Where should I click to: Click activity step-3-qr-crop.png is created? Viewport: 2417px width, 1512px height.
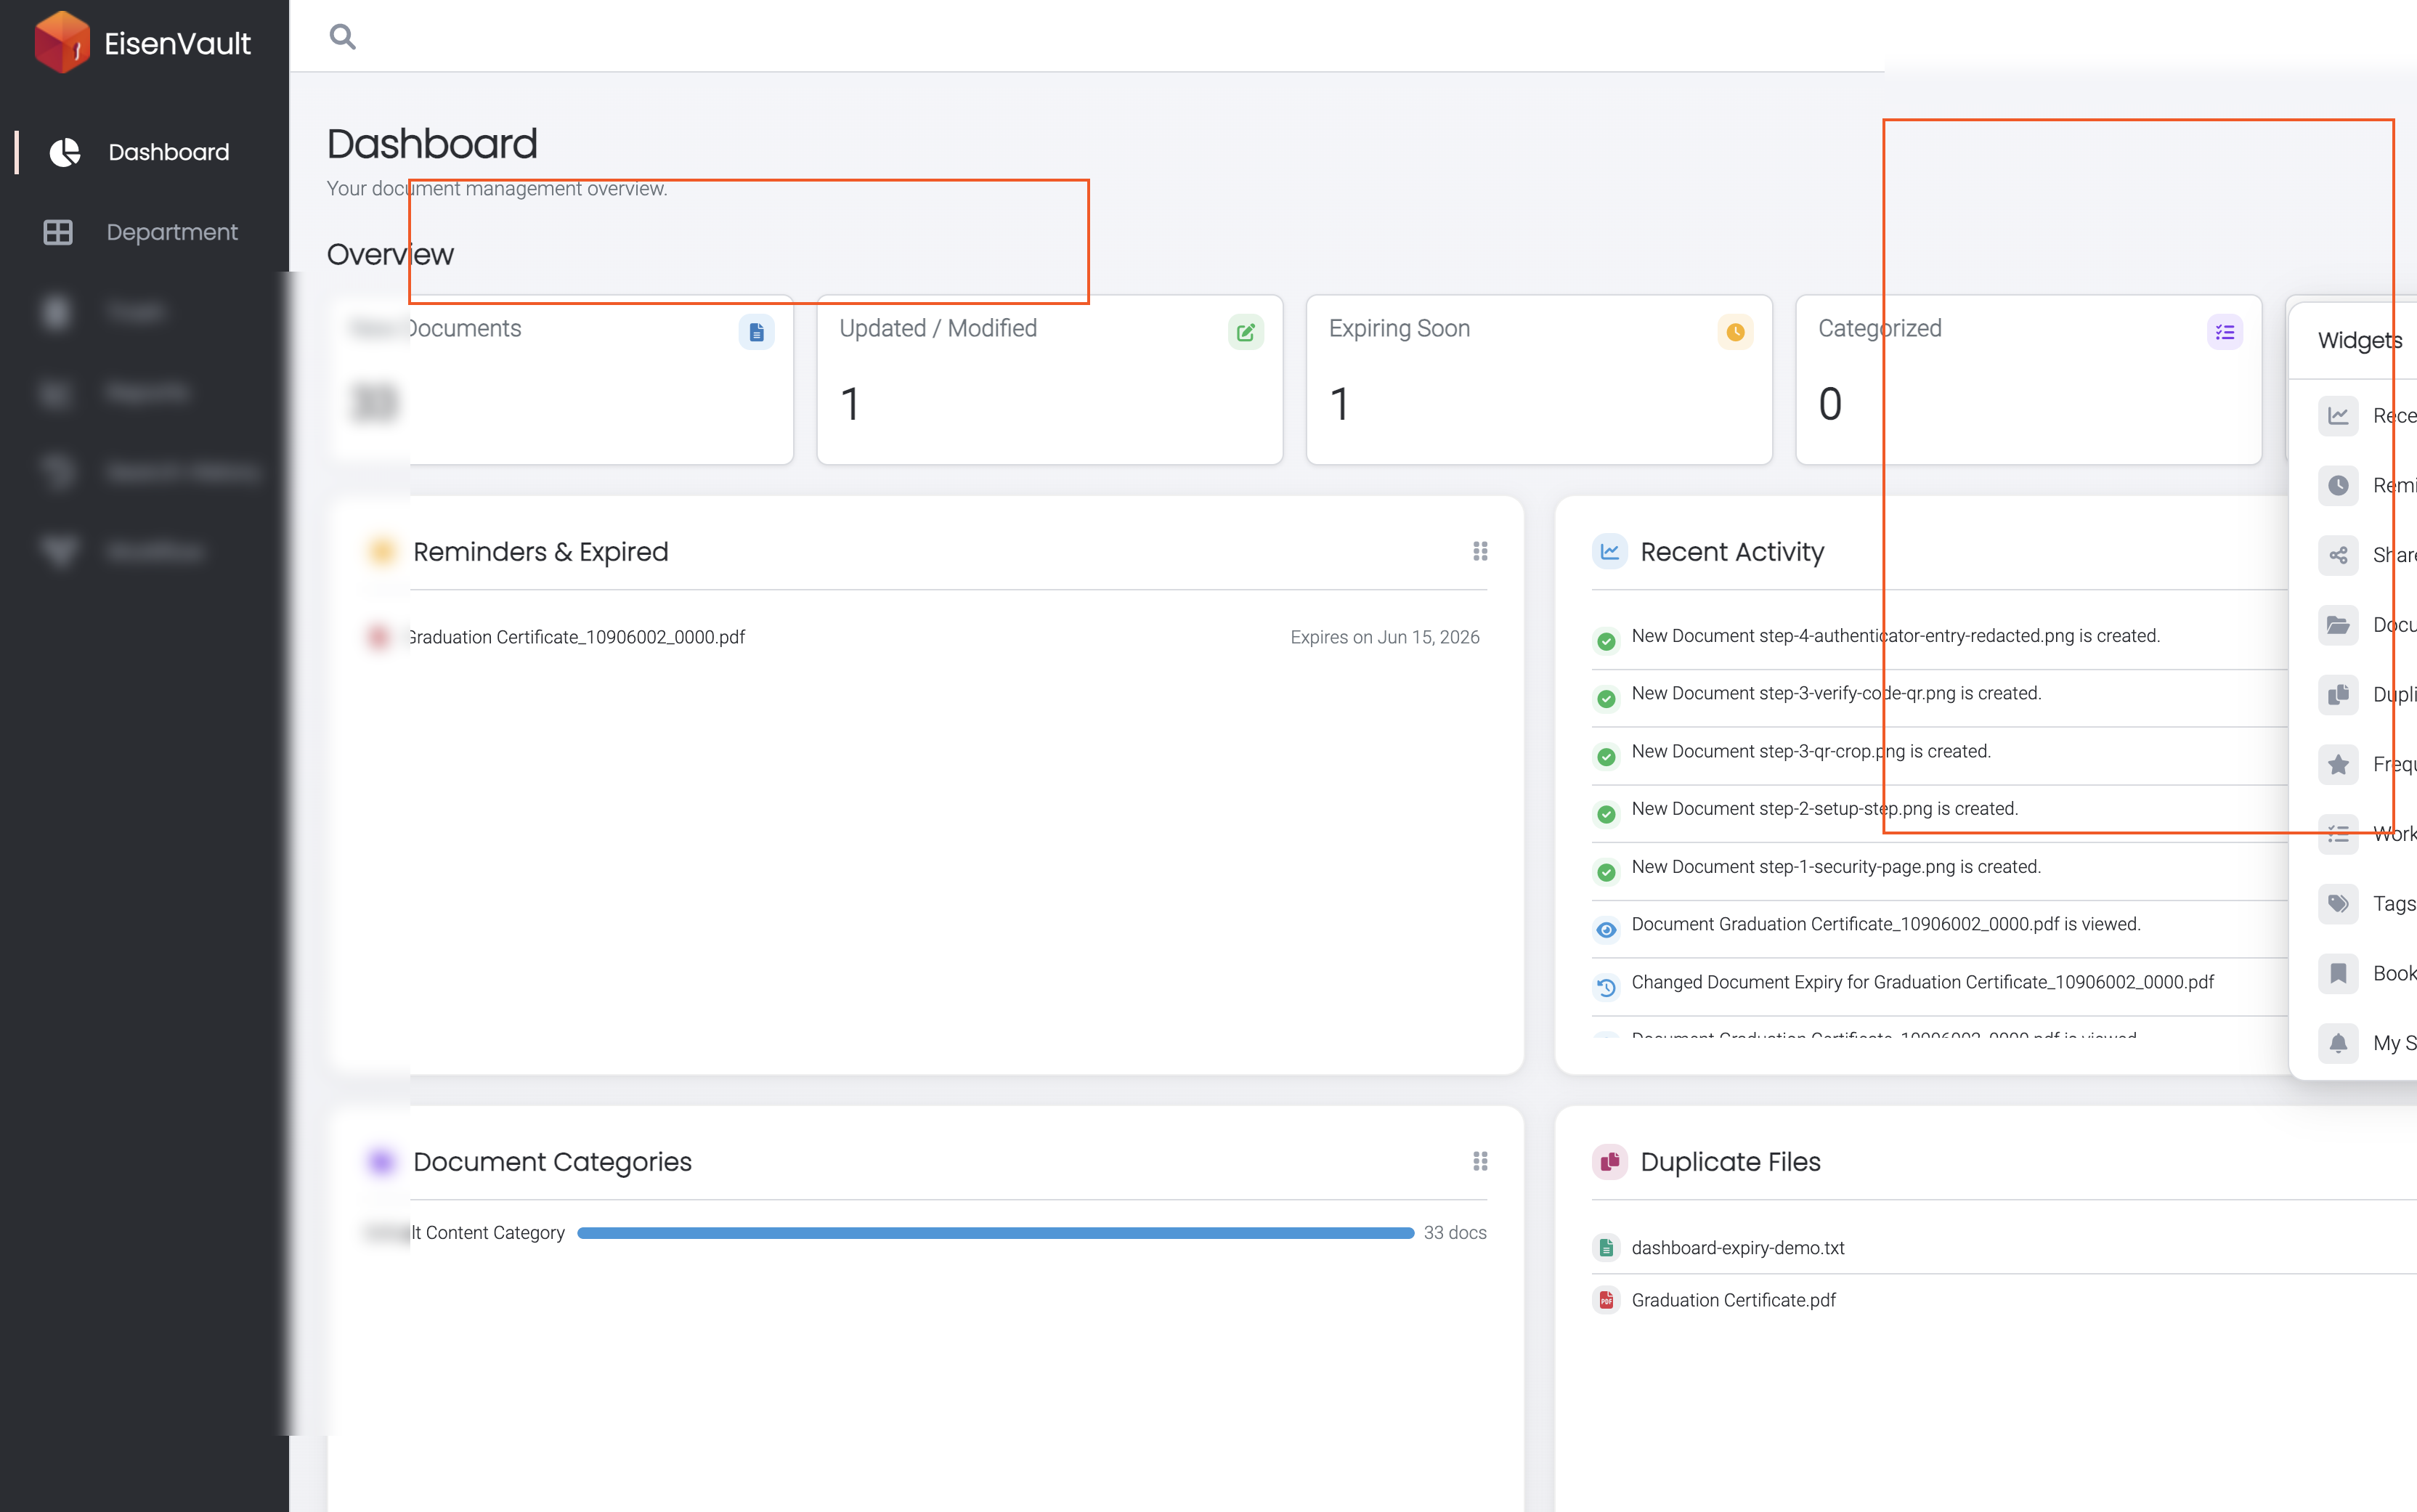1811,751
